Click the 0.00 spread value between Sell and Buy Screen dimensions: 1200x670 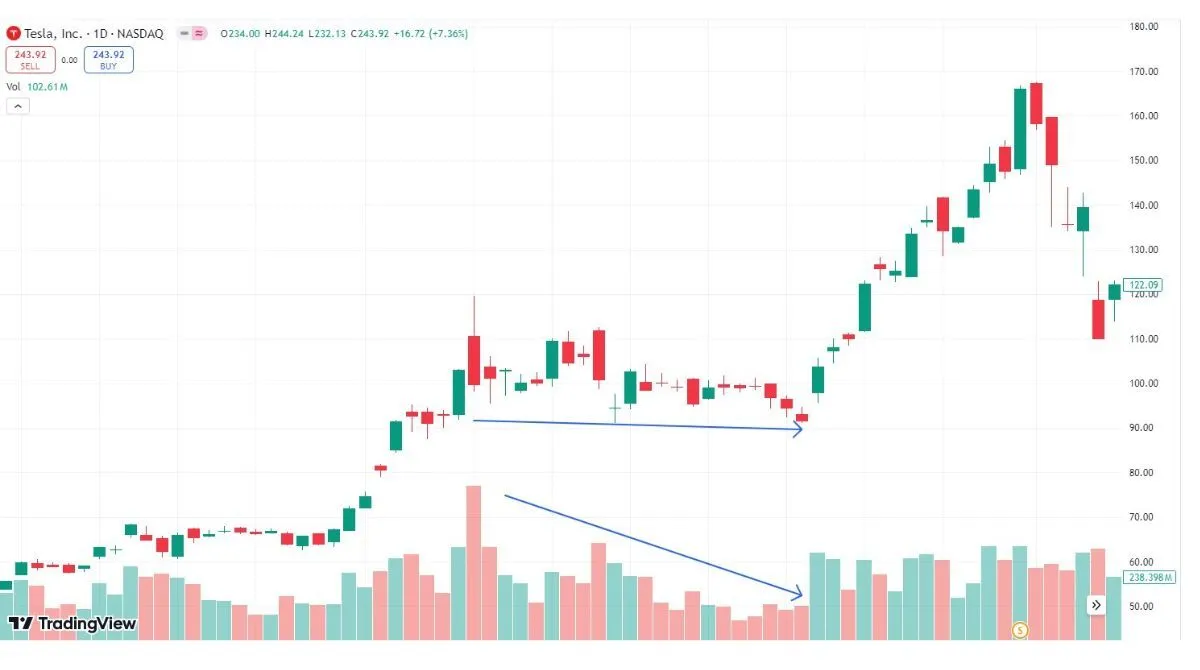[69, 60]
